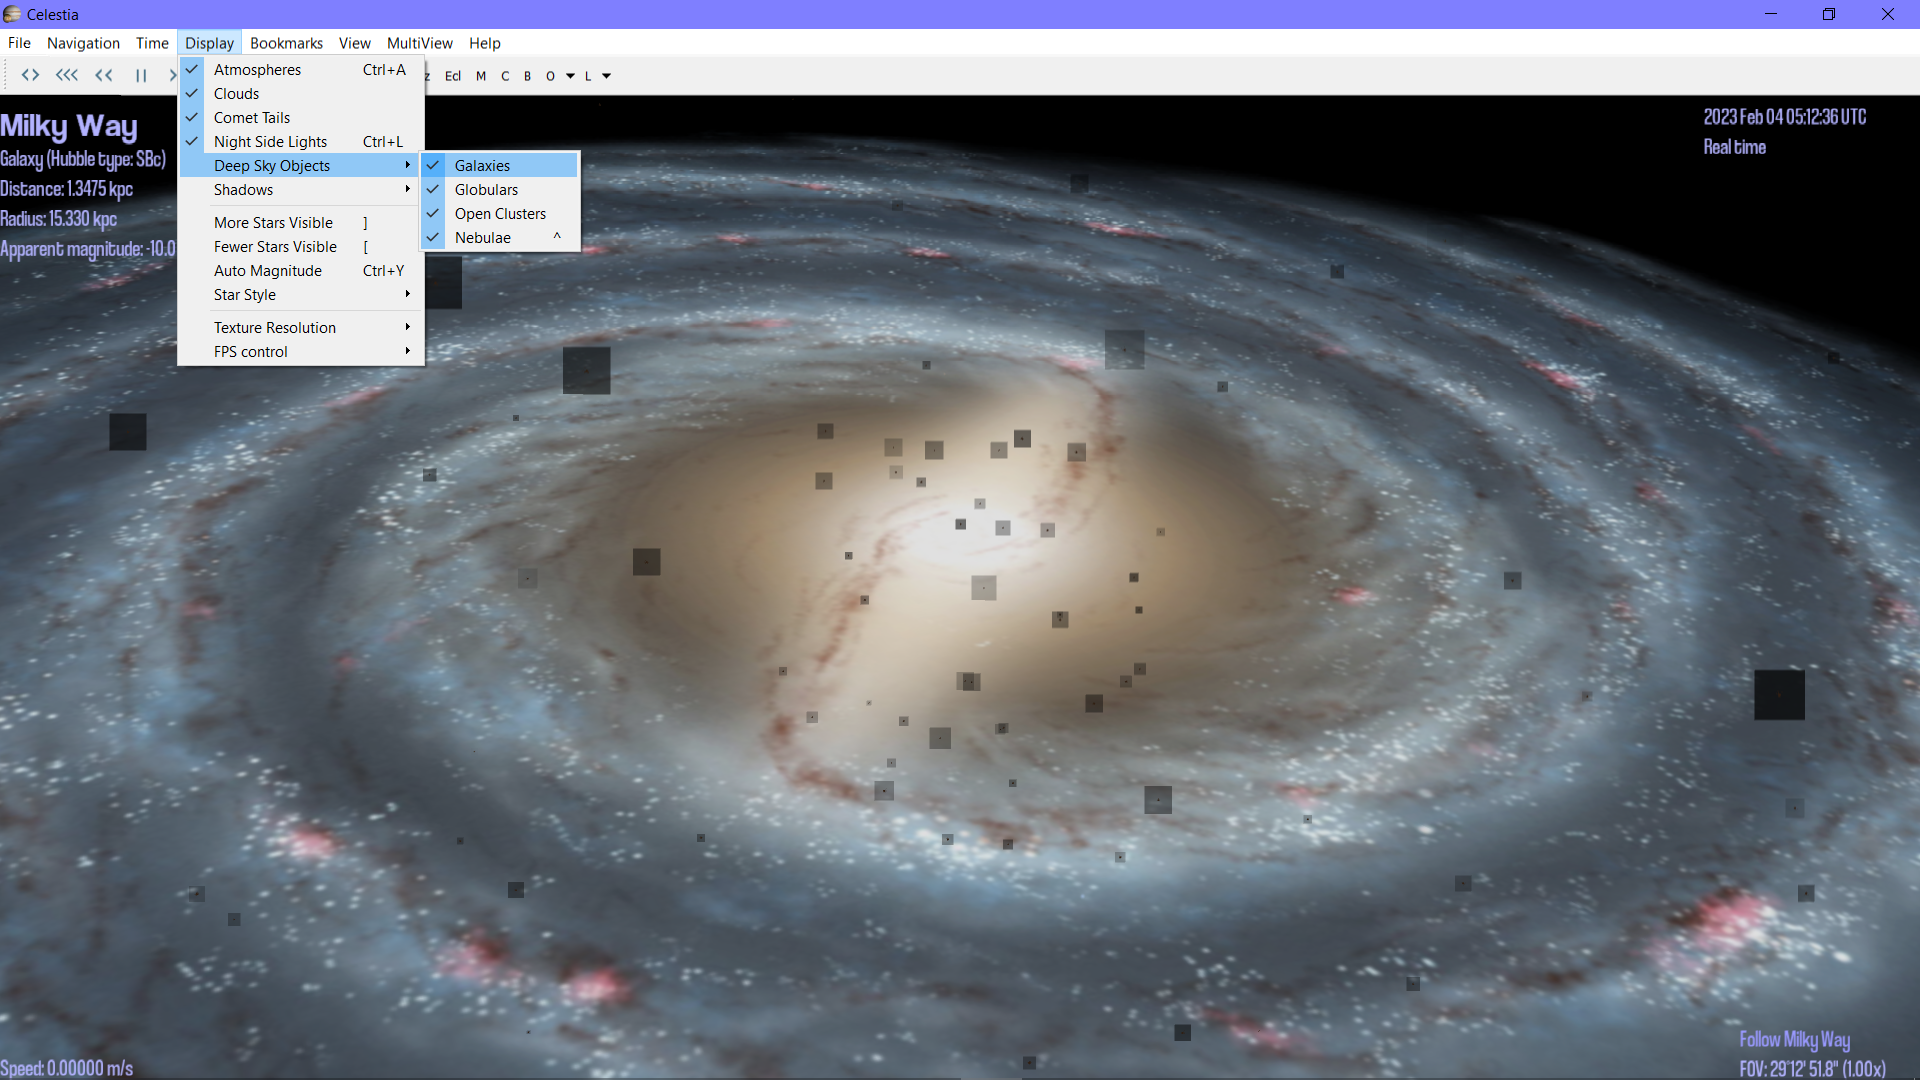Uncheck Atmospheres in the Display menu
The image size is (1920, 1080).
301,70
